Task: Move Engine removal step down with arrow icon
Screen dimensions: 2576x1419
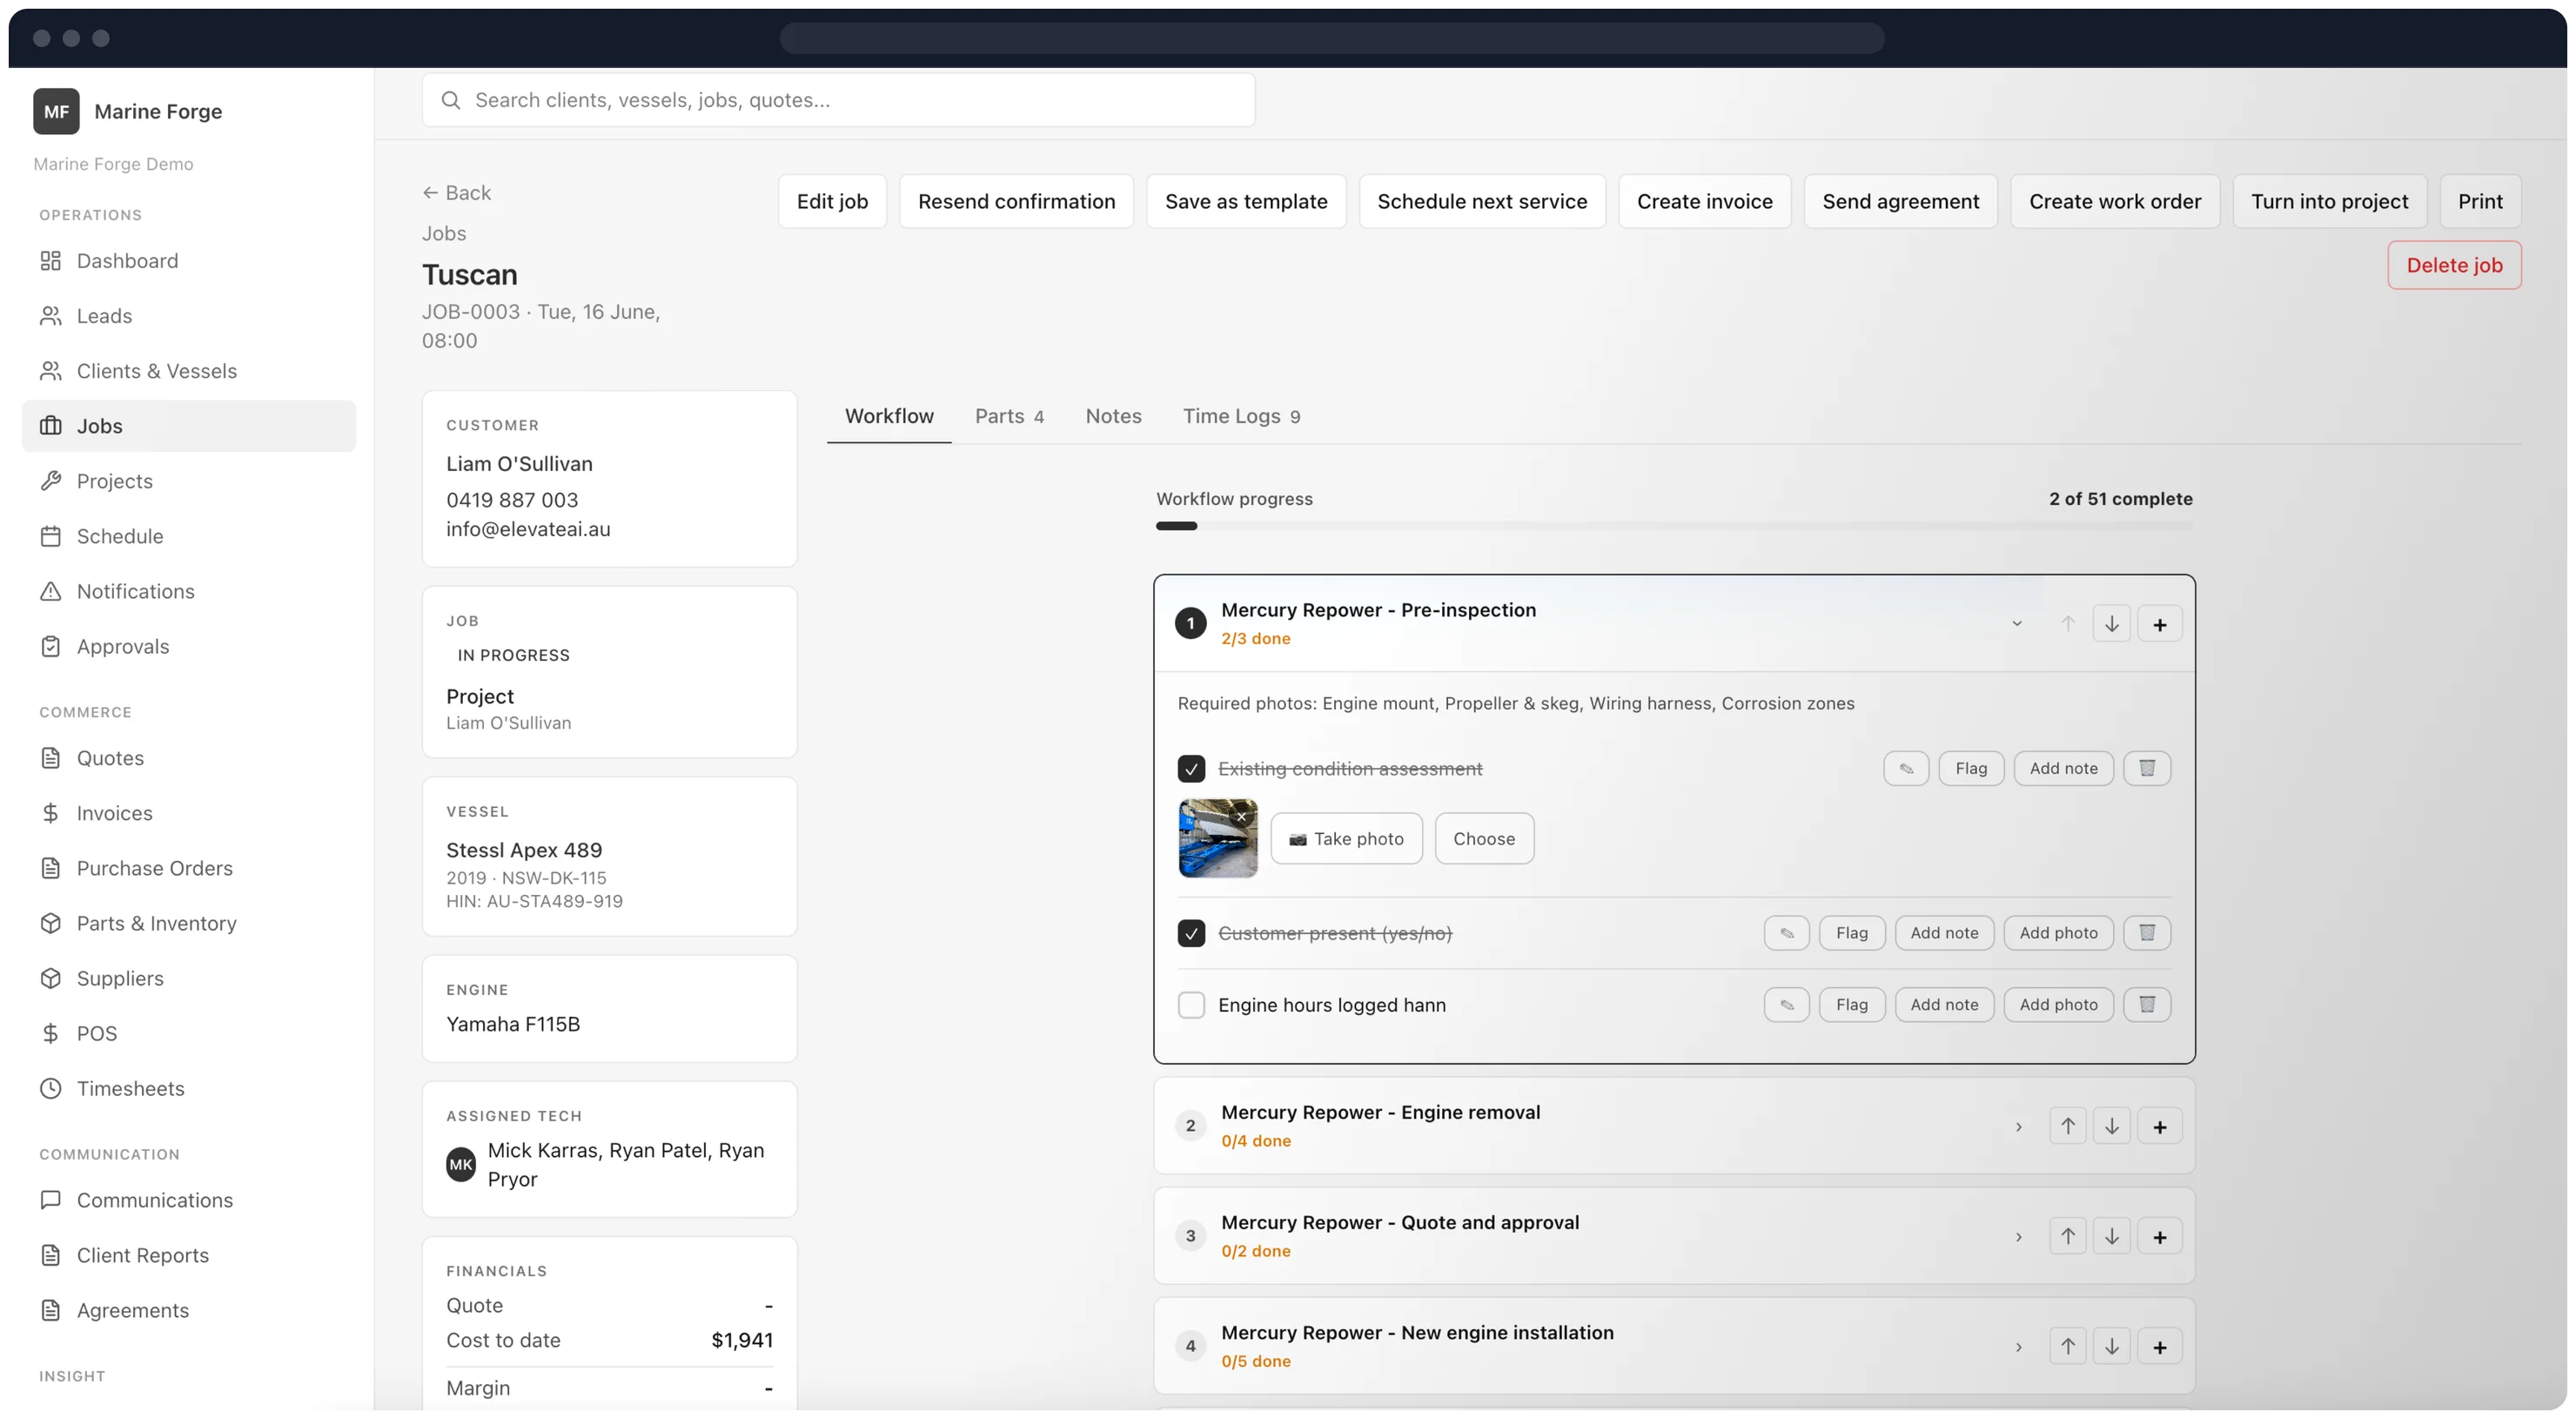Action: click(x=2111, y=1126)
